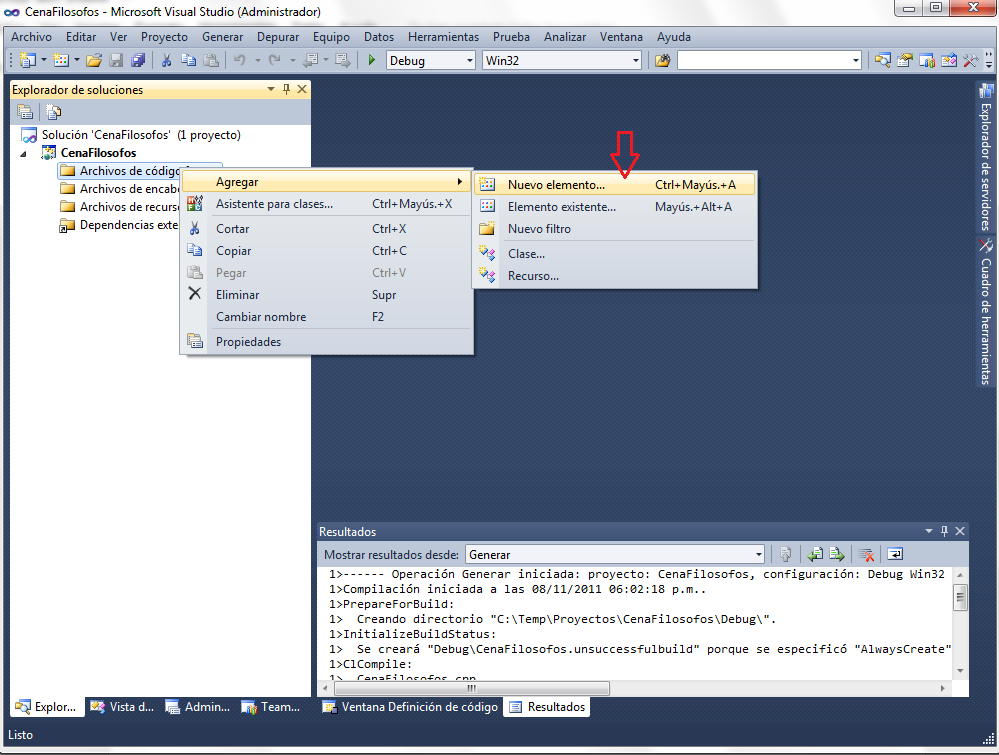Click Clear All icon in Resultados toolbar
The height and width of the screenshot is (755, 999).
[x=868, y=554]
